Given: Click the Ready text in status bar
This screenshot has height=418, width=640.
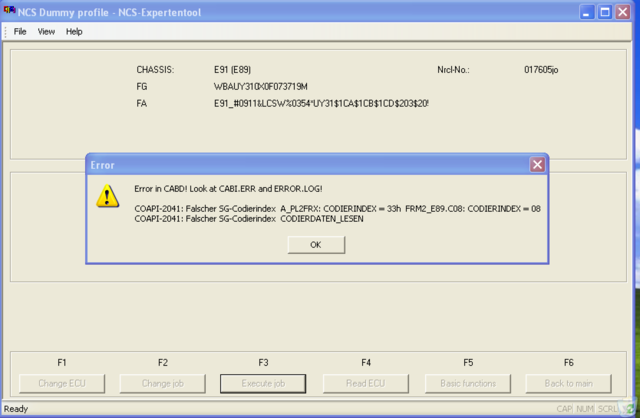Looking at the screenshot, I should (17, 409).
